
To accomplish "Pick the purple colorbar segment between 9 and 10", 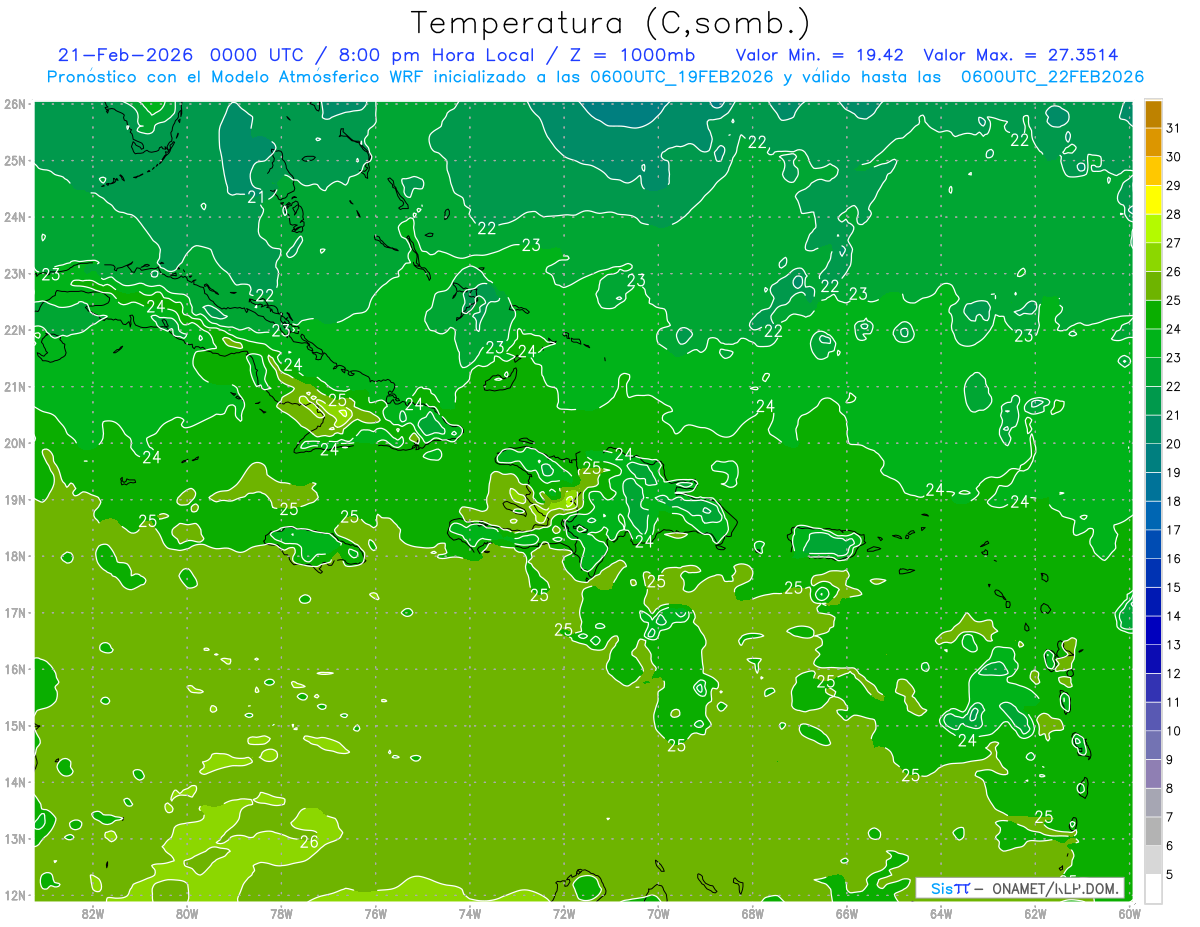I will pos(1153,745).
